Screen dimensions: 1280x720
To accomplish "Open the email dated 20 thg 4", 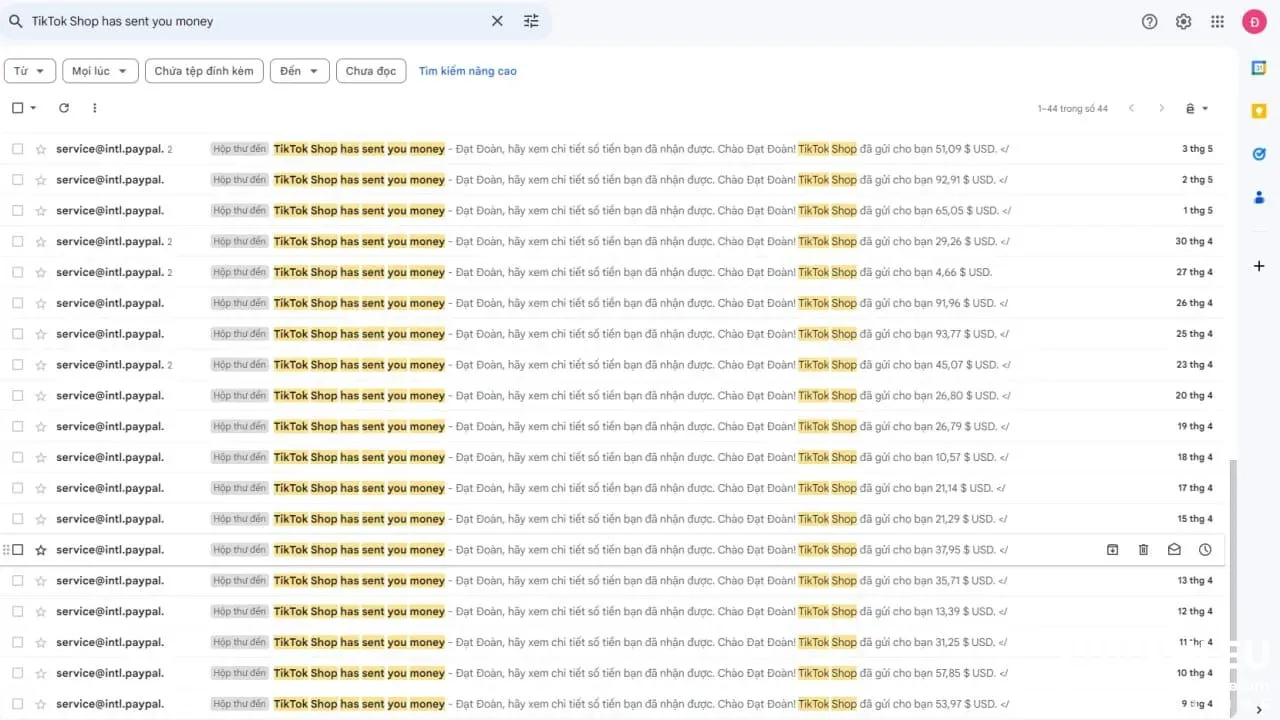I will pyautogui.click(x=612, y=396).
